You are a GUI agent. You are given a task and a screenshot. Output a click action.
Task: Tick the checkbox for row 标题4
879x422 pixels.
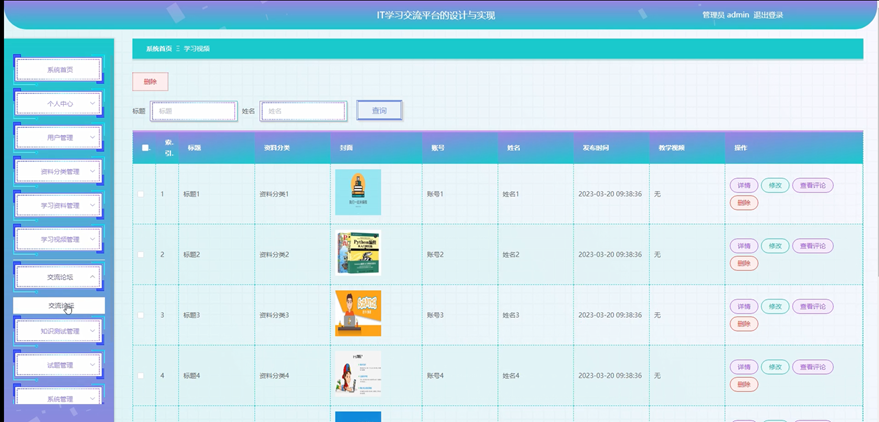(x=141, y=375)
